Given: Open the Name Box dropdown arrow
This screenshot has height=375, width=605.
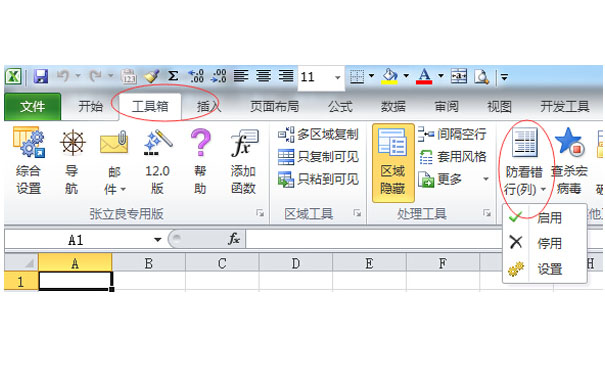Looking at the screenshot, I should pyautogui.click(x=157, y=240).
